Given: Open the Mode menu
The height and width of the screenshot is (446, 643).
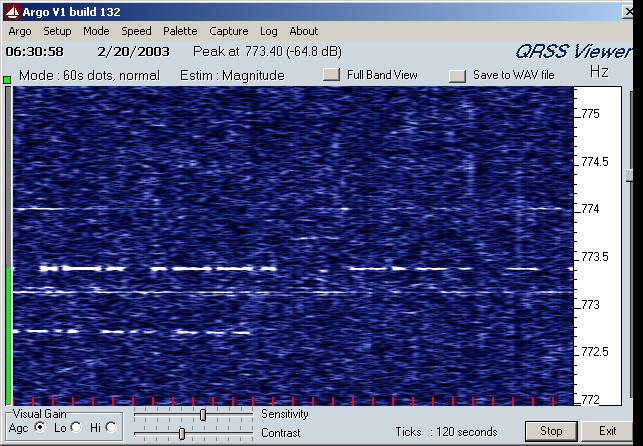Looking at the screenshot, I should (96, 31).
